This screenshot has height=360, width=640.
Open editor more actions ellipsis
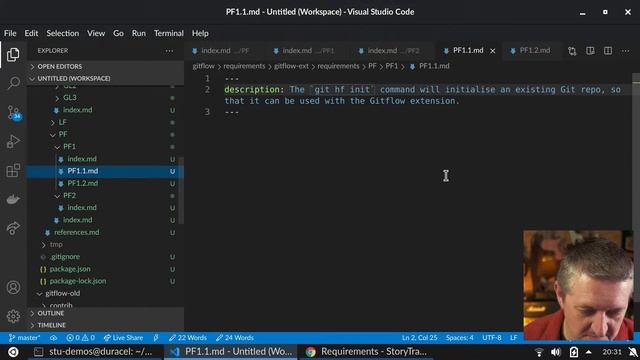(x=625, y=51)
